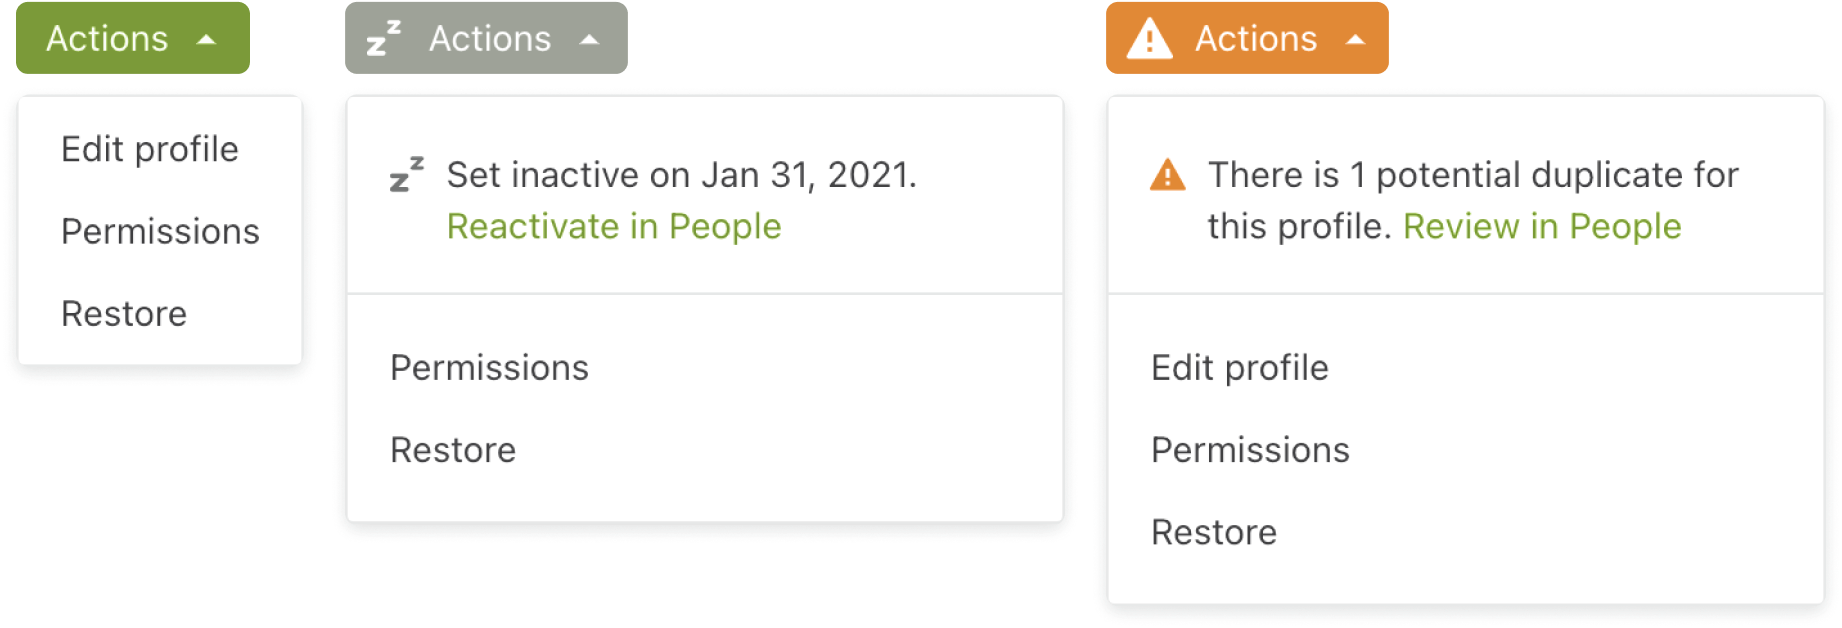Collapse the gray Actions dropdown arrow
Image resolution: width=1842 pixels, height=628 pixels.
pyautogui.click(x=589, y=39)
